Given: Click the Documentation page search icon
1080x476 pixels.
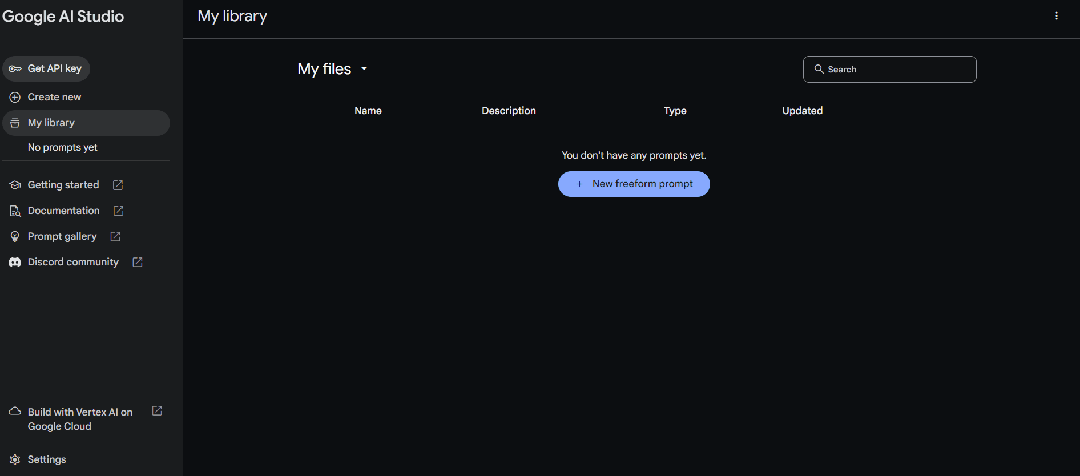Looking at the screenshot, I should (x=15, y=211).
